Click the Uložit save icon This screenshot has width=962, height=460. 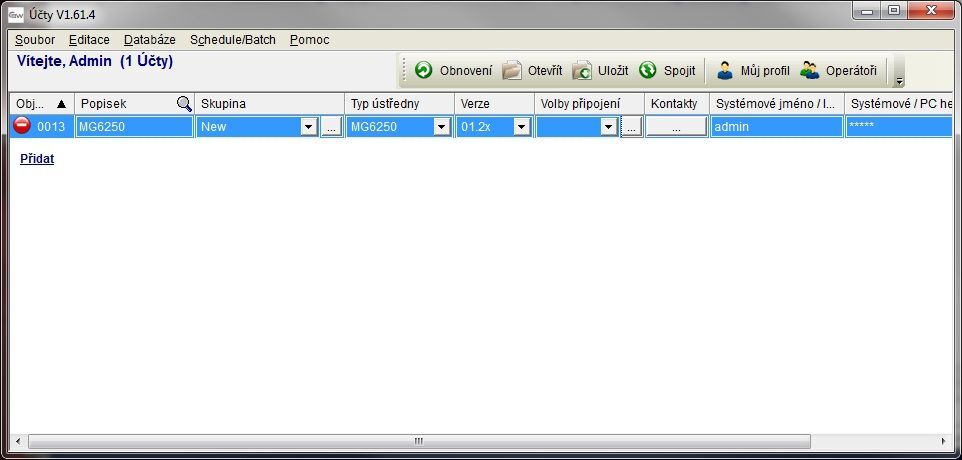pyautogui.click(x=582, y=70)
